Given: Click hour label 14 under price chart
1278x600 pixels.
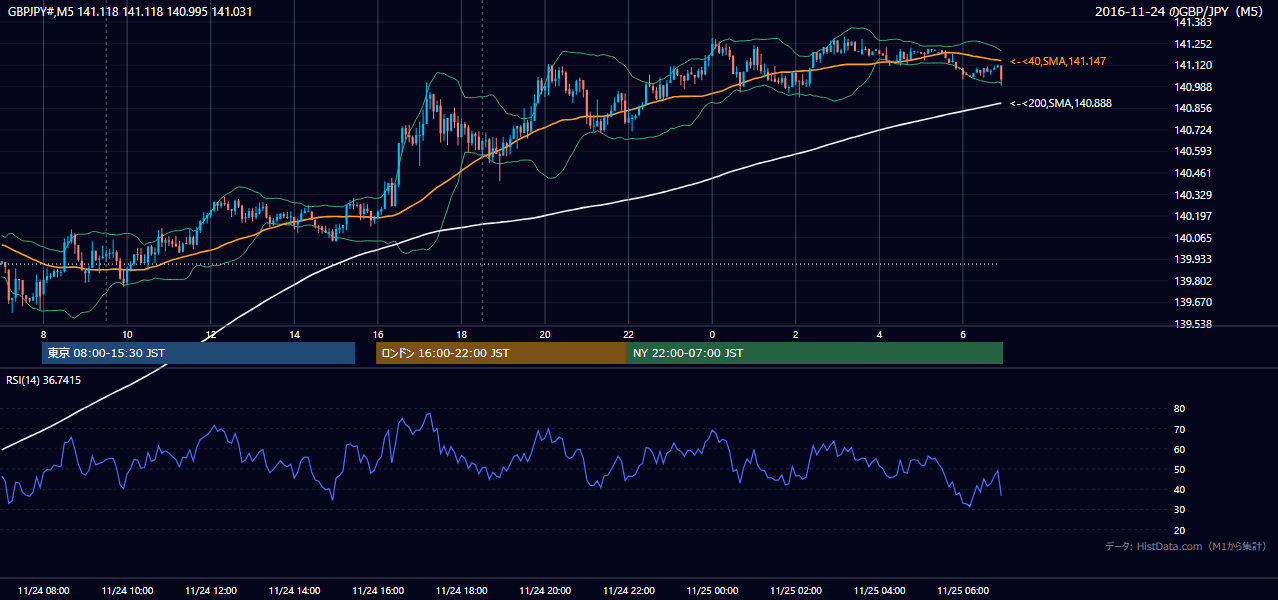Looking at the screenshot, I should pos(294,334).
